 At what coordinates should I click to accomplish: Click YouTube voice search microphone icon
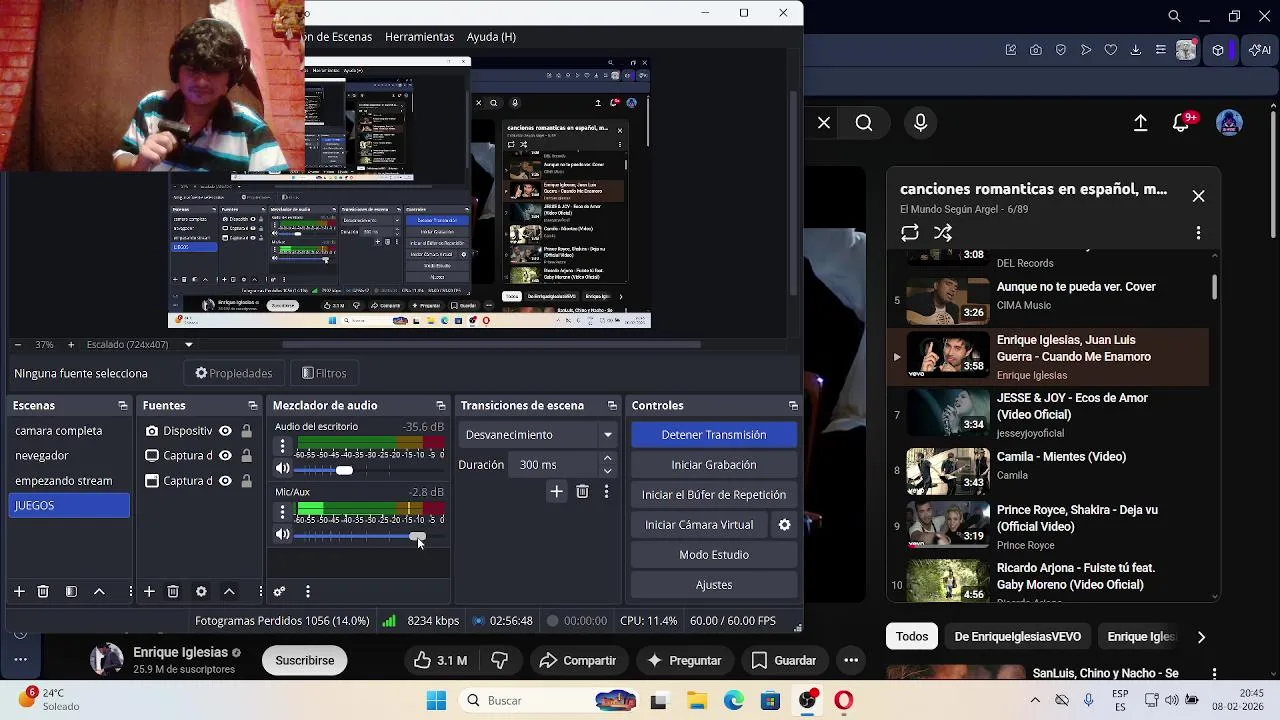(920, 123)
